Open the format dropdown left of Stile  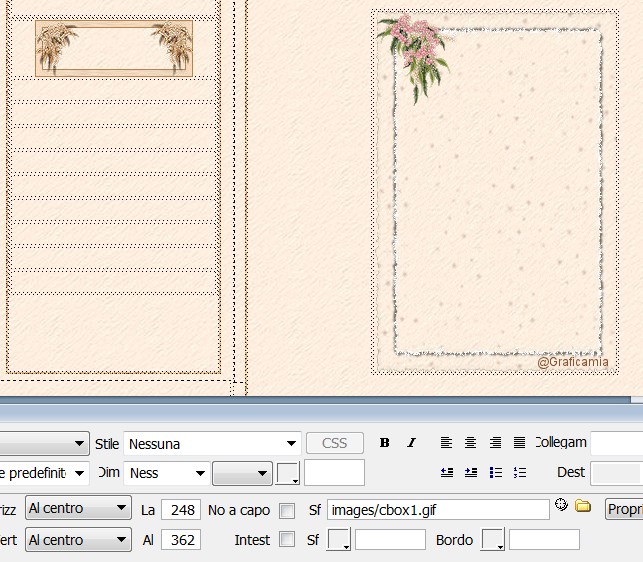click(x=44, y=443)
